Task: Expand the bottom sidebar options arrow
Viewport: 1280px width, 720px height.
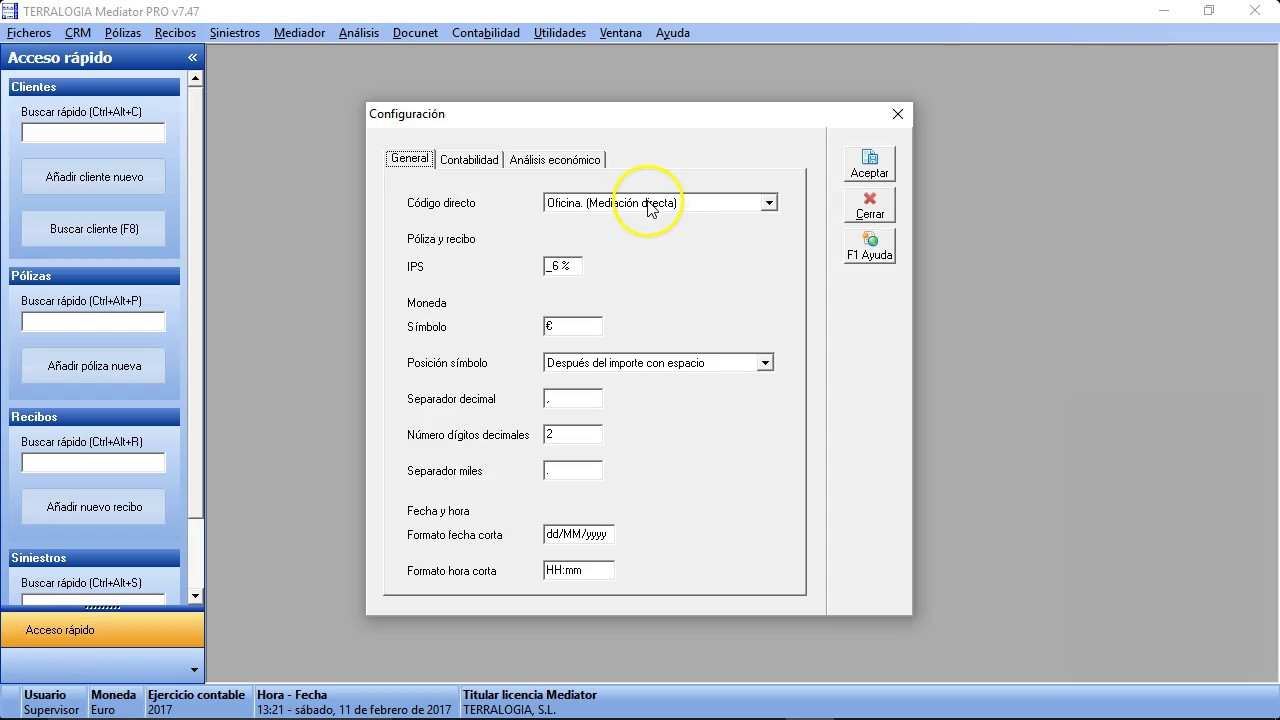Action: point(194,670)
